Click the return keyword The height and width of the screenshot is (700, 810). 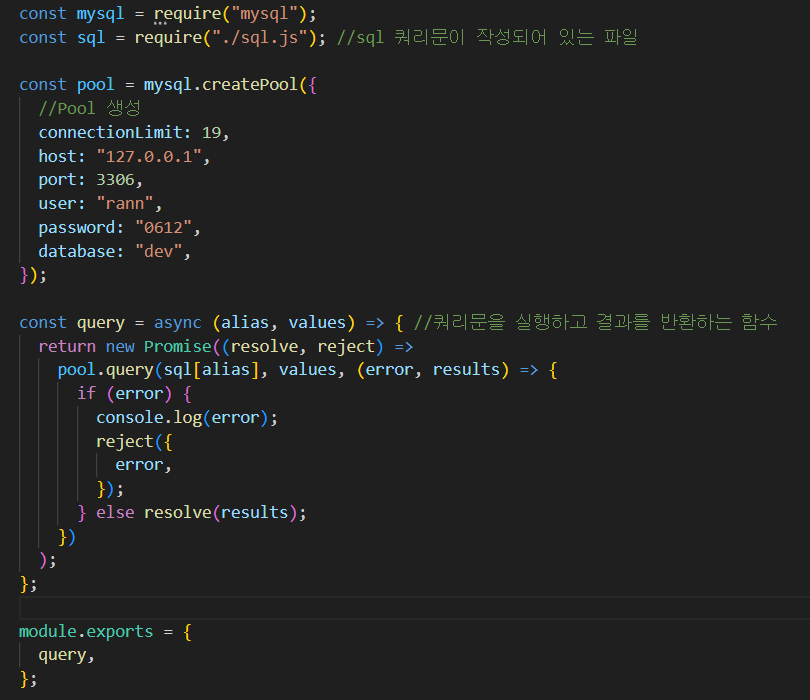(67, 347)
